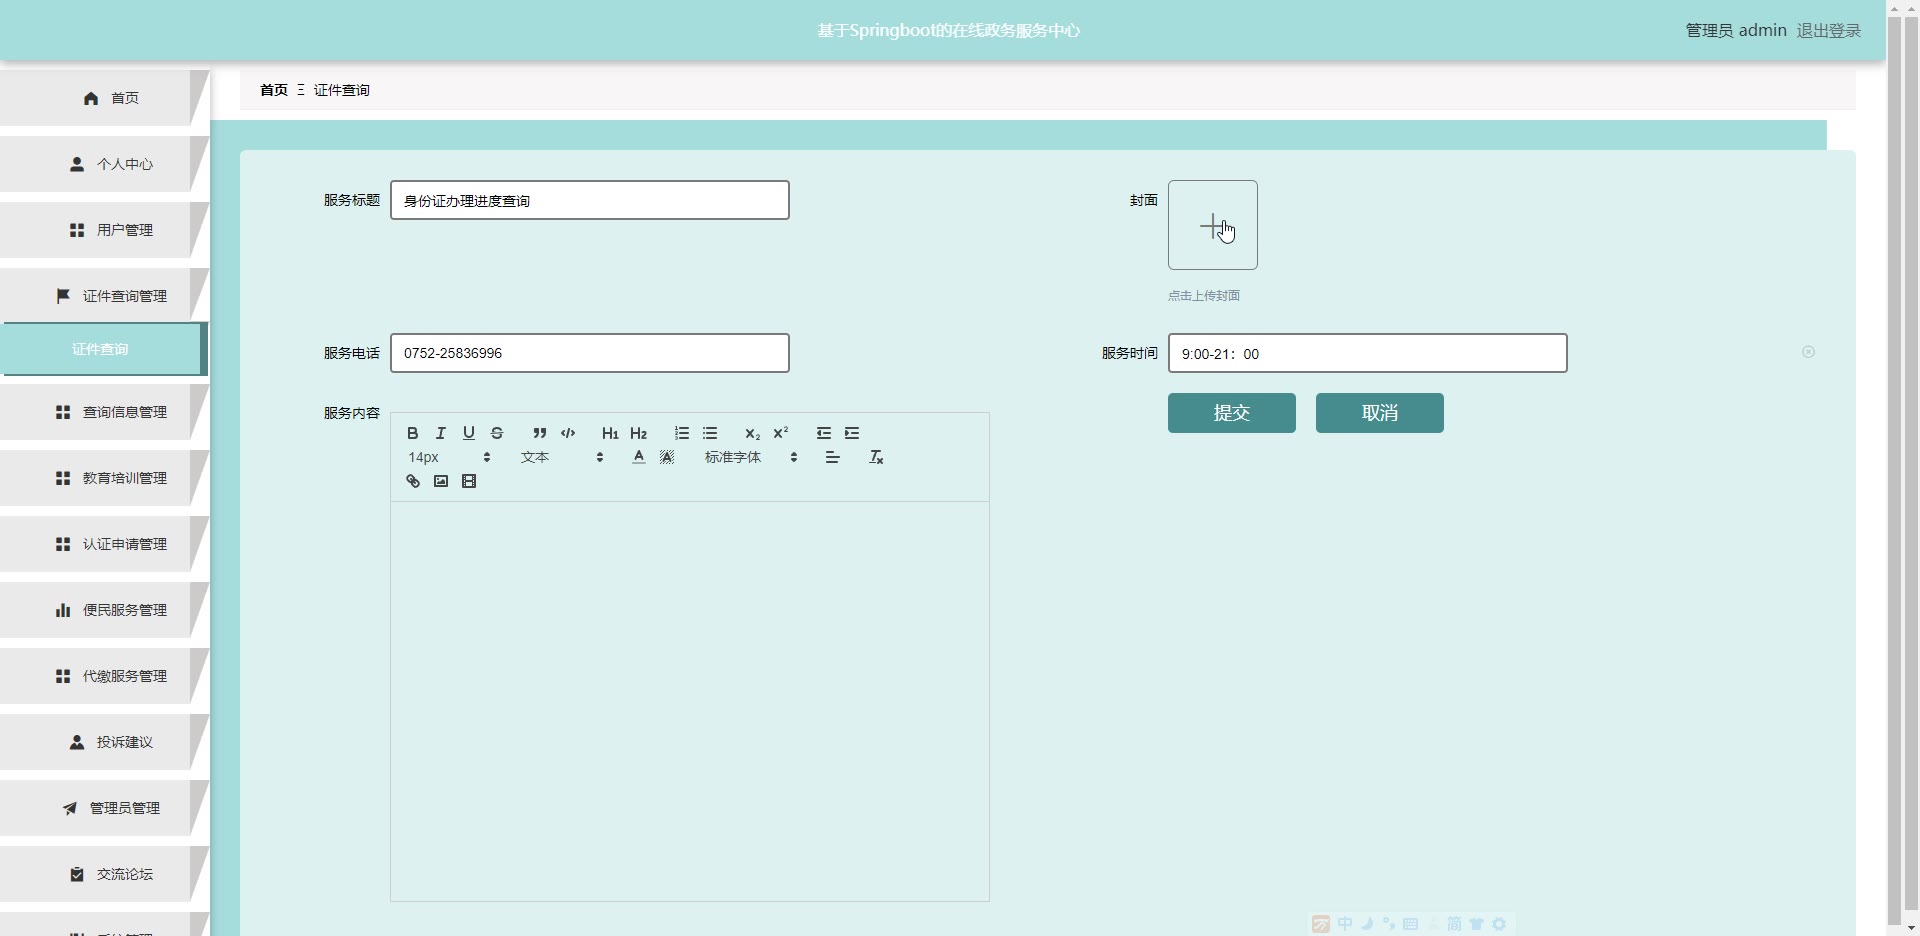This screenshot has height=936, width=1920.
Task: Open the 标准字体 font family dropdown
Action: [752, 457]
